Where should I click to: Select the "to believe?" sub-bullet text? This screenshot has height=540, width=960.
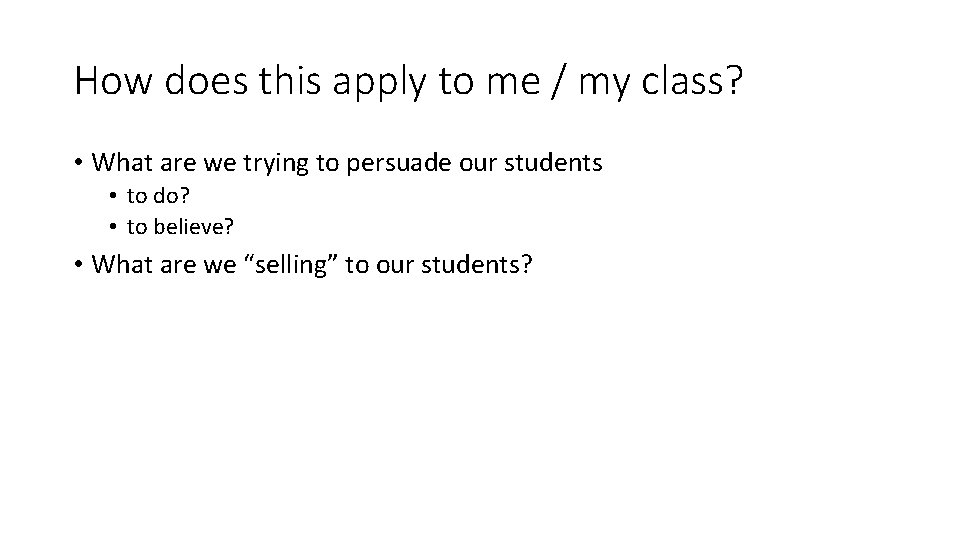click(180, 227)
